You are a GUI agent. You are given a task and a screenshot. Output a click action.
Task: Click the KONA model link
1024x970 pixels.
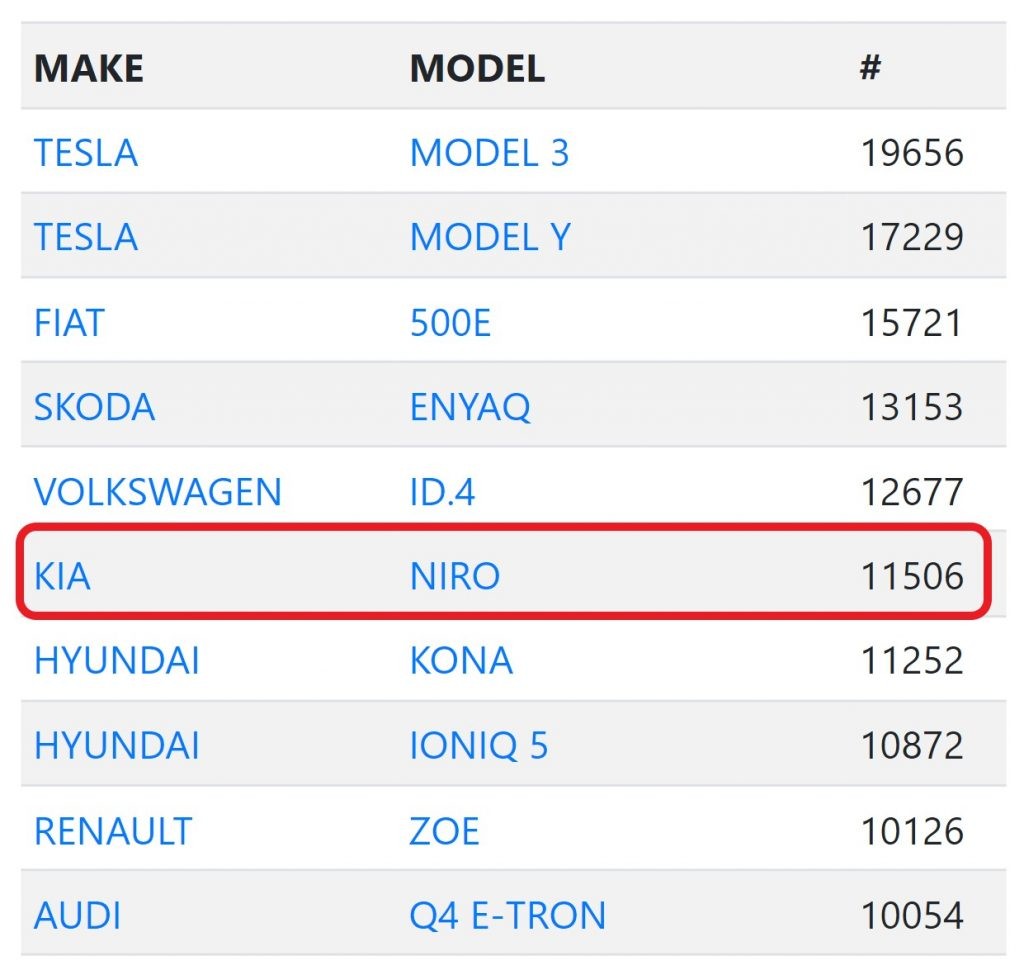click(x=461, y=661)
